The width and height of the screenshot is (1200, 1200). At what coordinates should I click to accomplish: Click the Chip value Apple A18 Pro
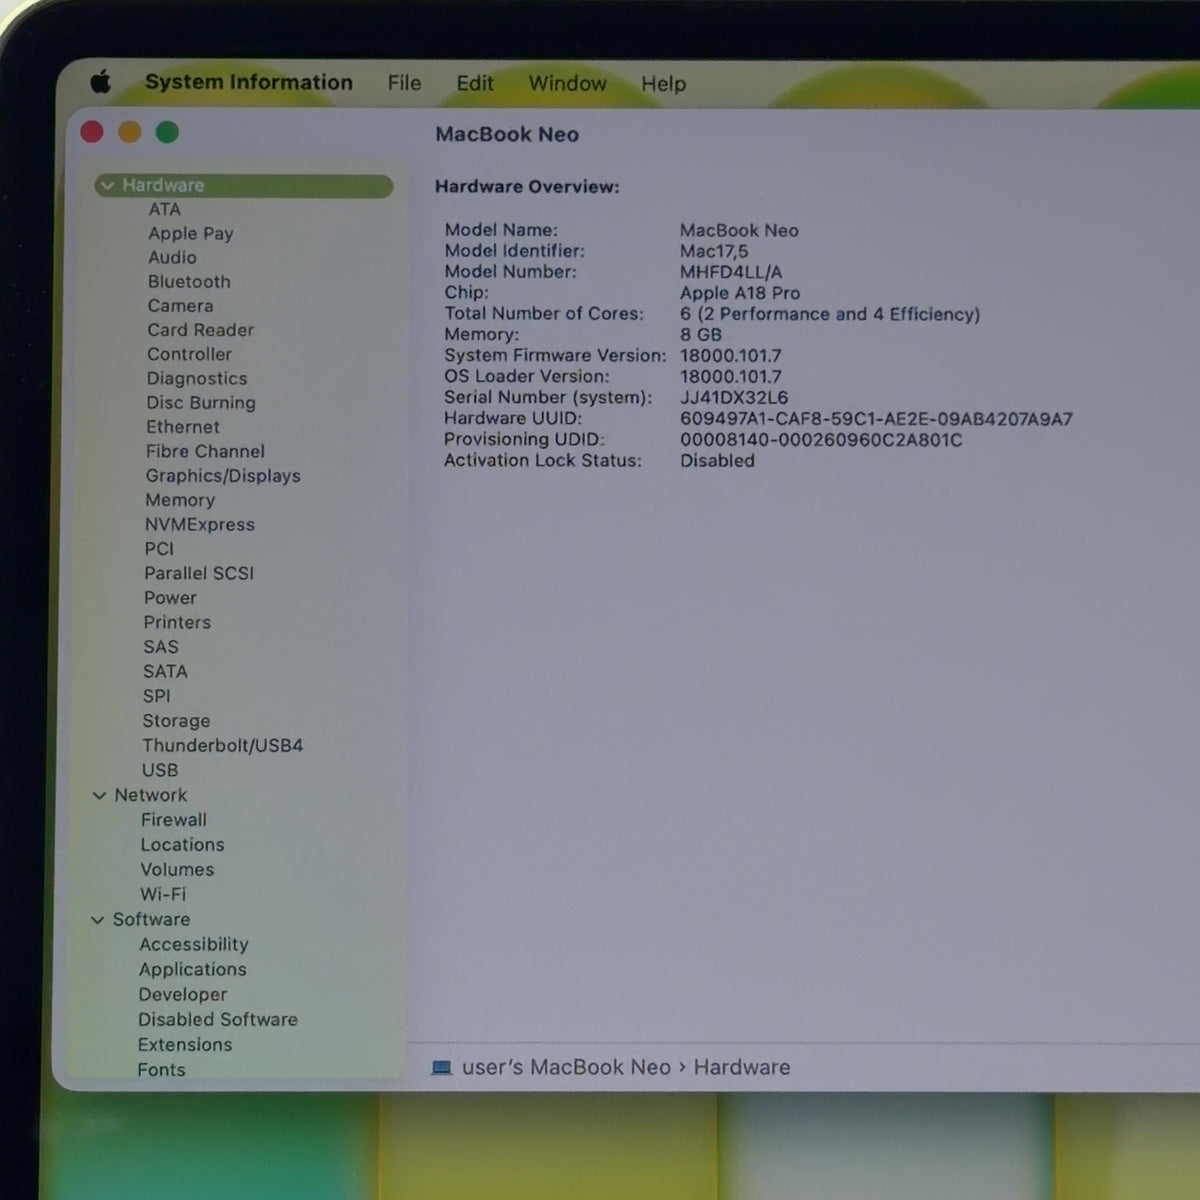click(740, 293)
